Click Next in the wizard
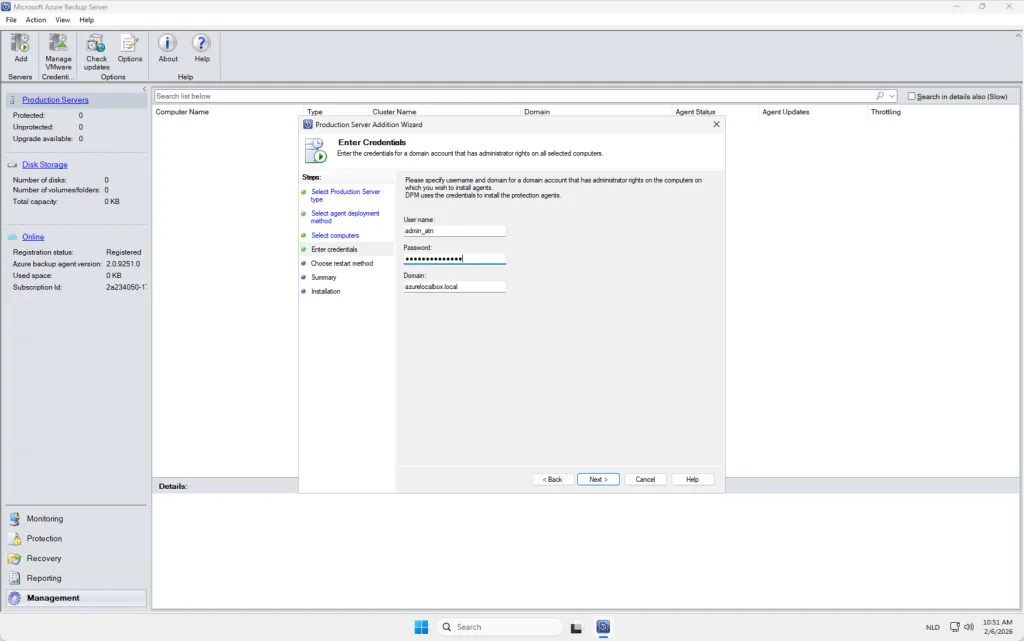Viewport: 1024px width, 641px height. 598,479
